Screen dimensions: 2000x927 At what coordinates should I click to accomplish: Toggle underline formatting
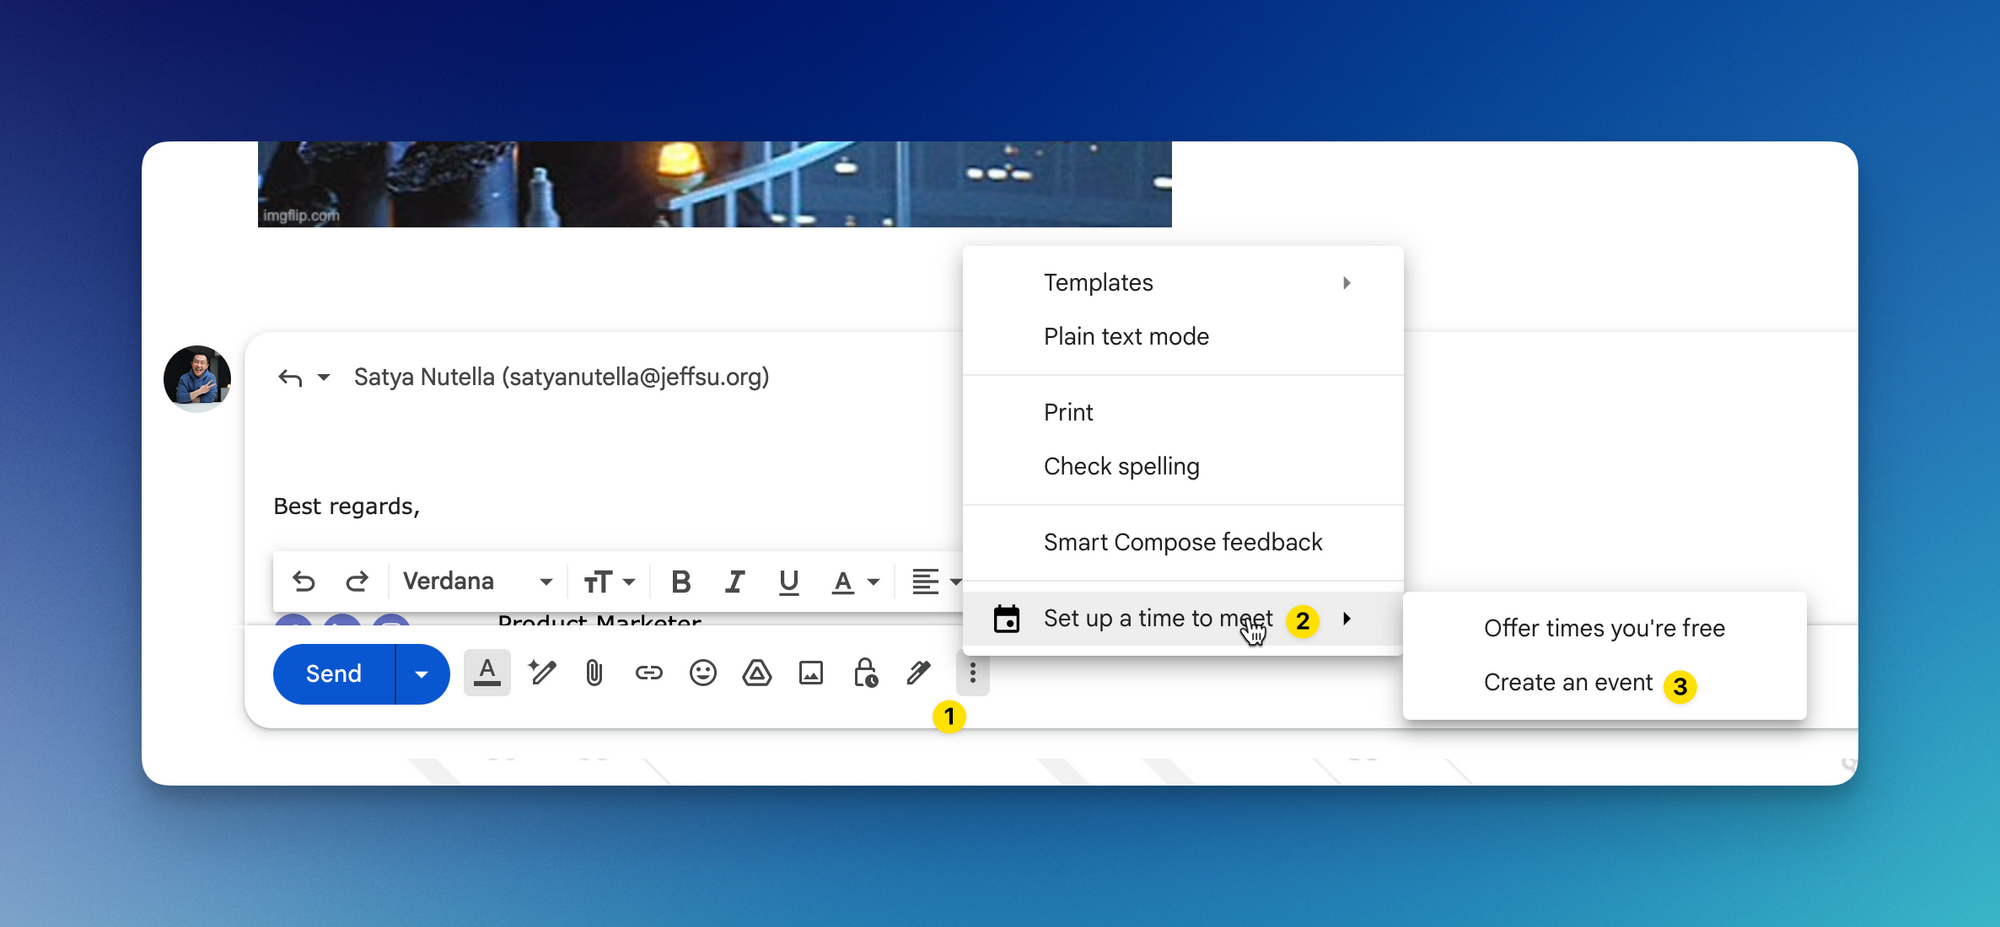tap(789, 582)
